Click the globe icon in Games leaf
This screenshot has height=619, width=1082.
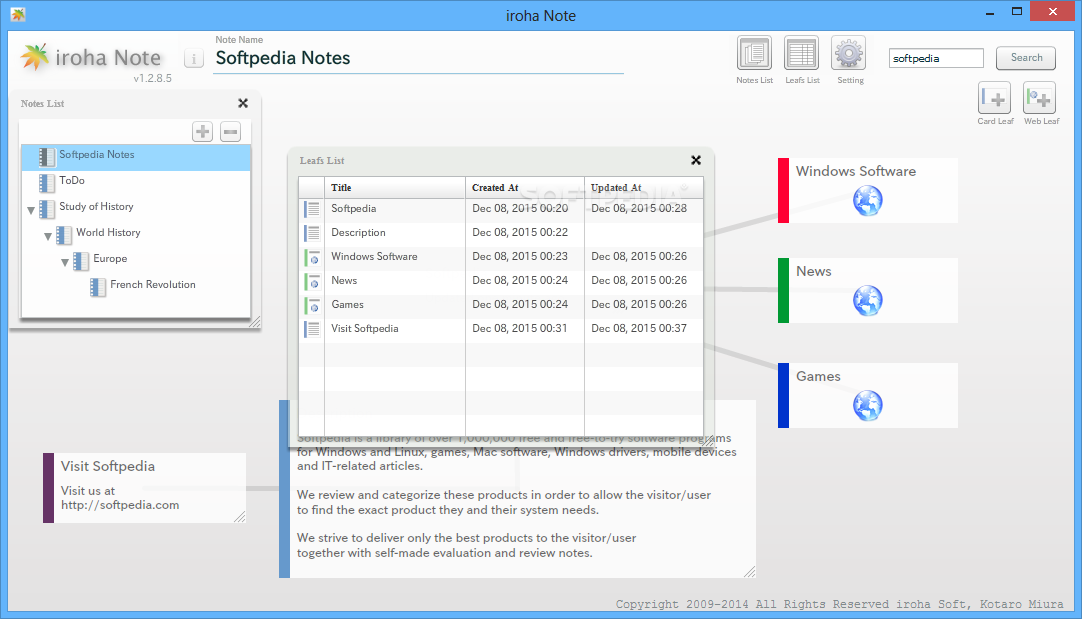pos(867,406)
